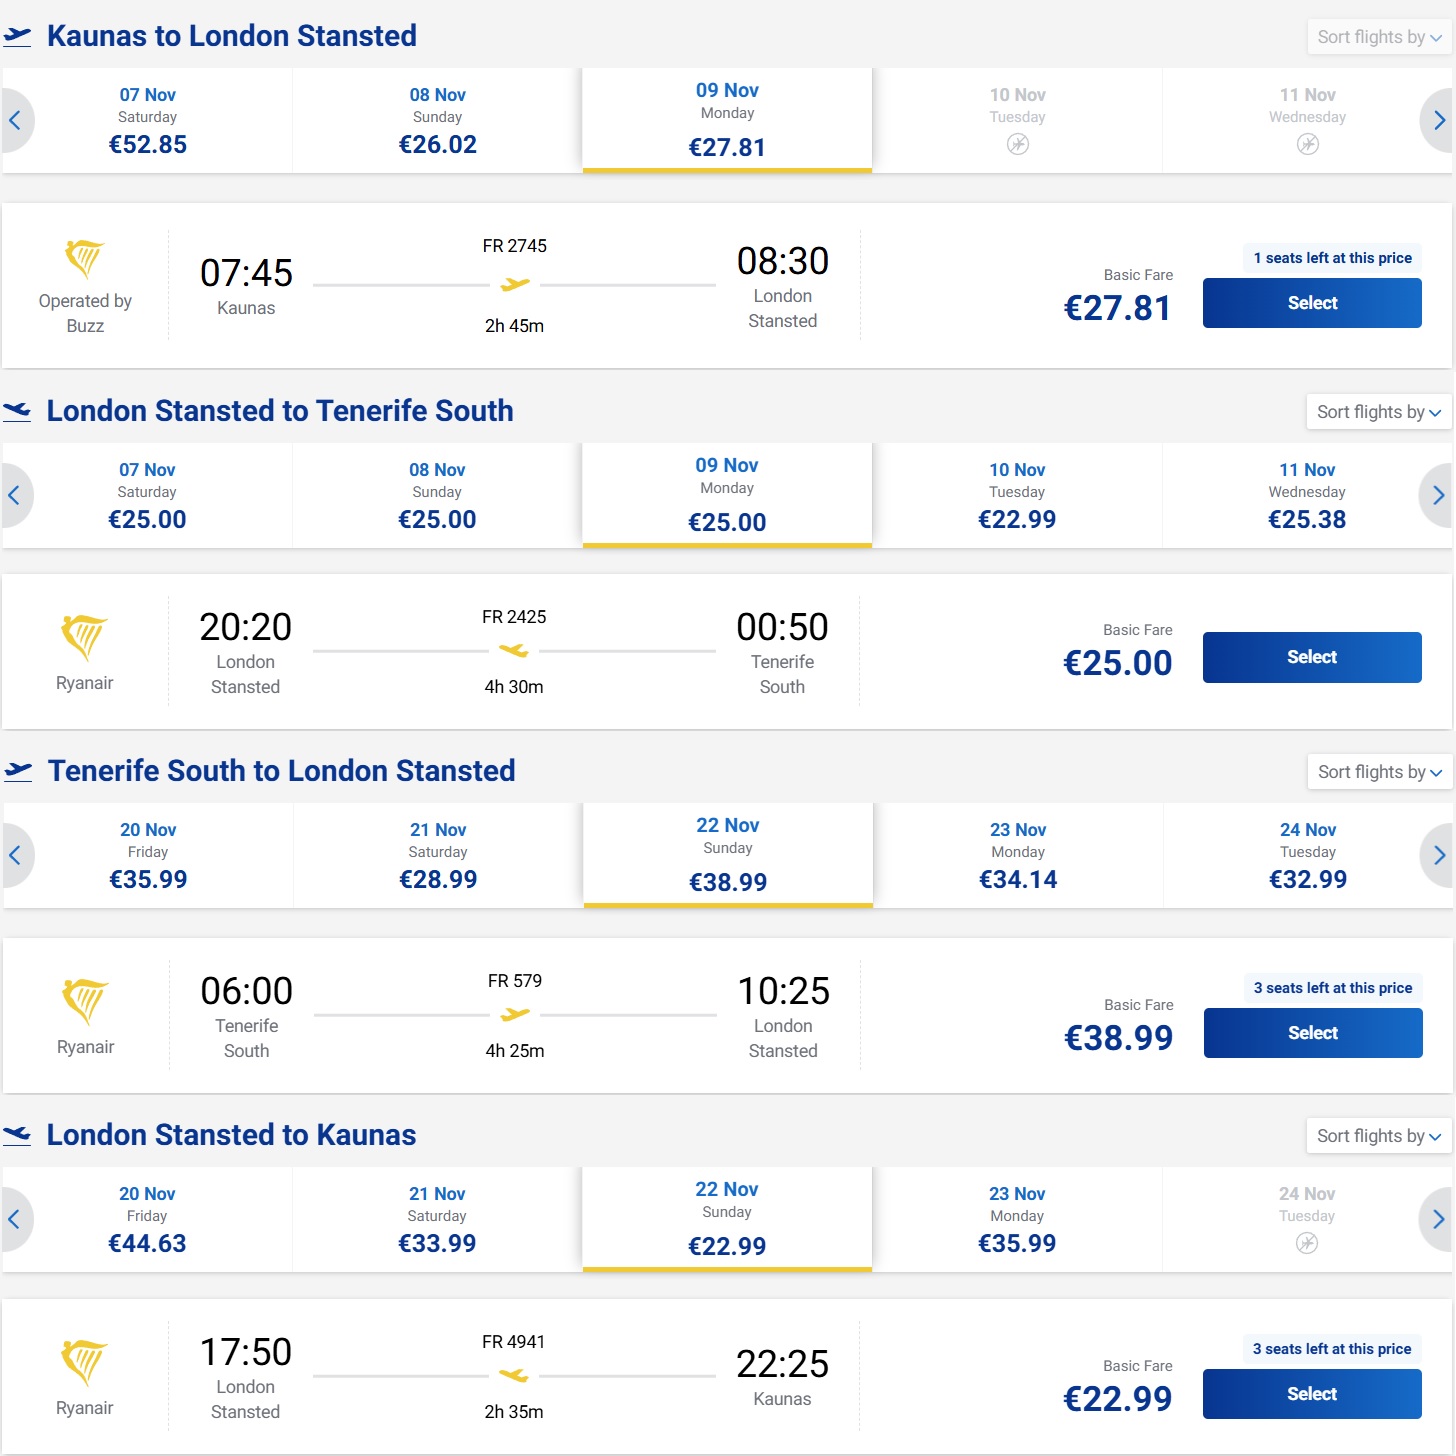Click previous dates arrow for Tenerife to Stansted
The image size is (1456, 1456).
coord(16,855)
